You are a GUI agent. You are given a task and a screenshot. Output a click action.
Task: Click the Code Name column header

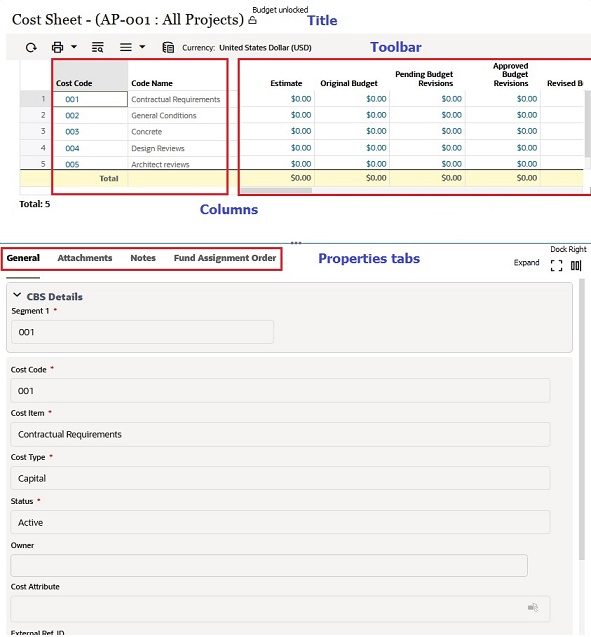pyautogui.click(x=177, y=76)
